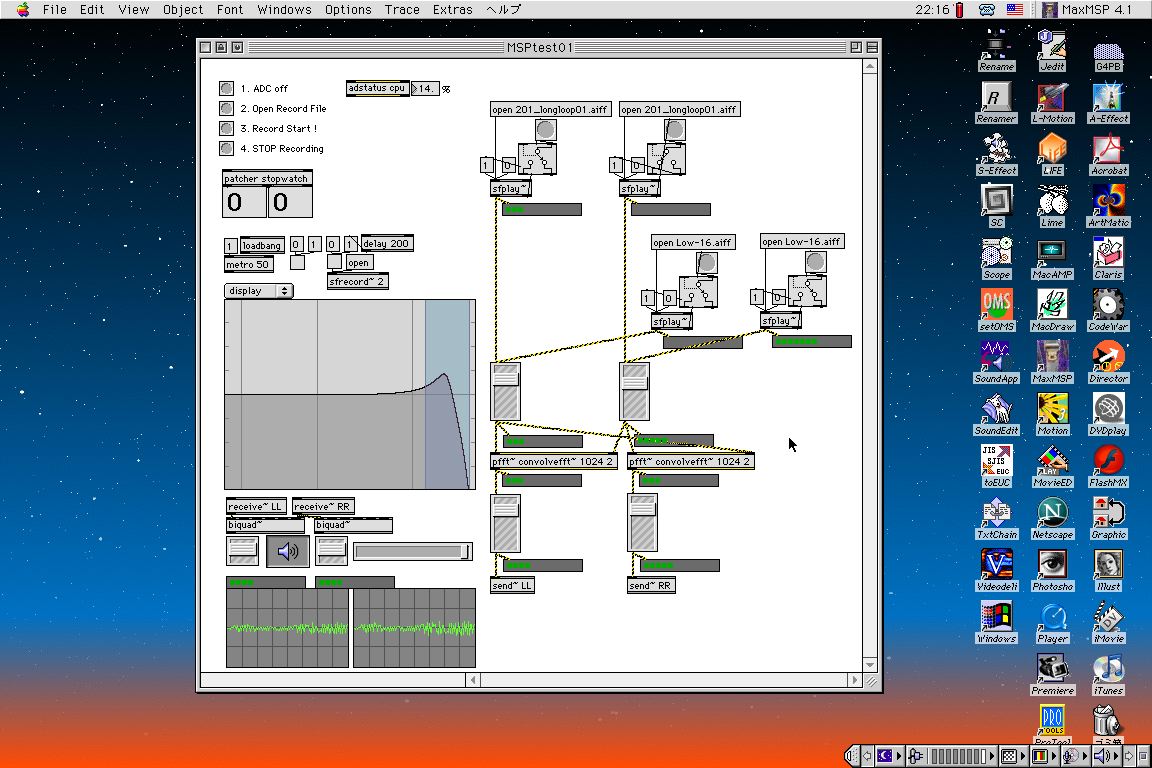
Task: Open the 'display' popup menu
Action: click(x=259, y=291)
